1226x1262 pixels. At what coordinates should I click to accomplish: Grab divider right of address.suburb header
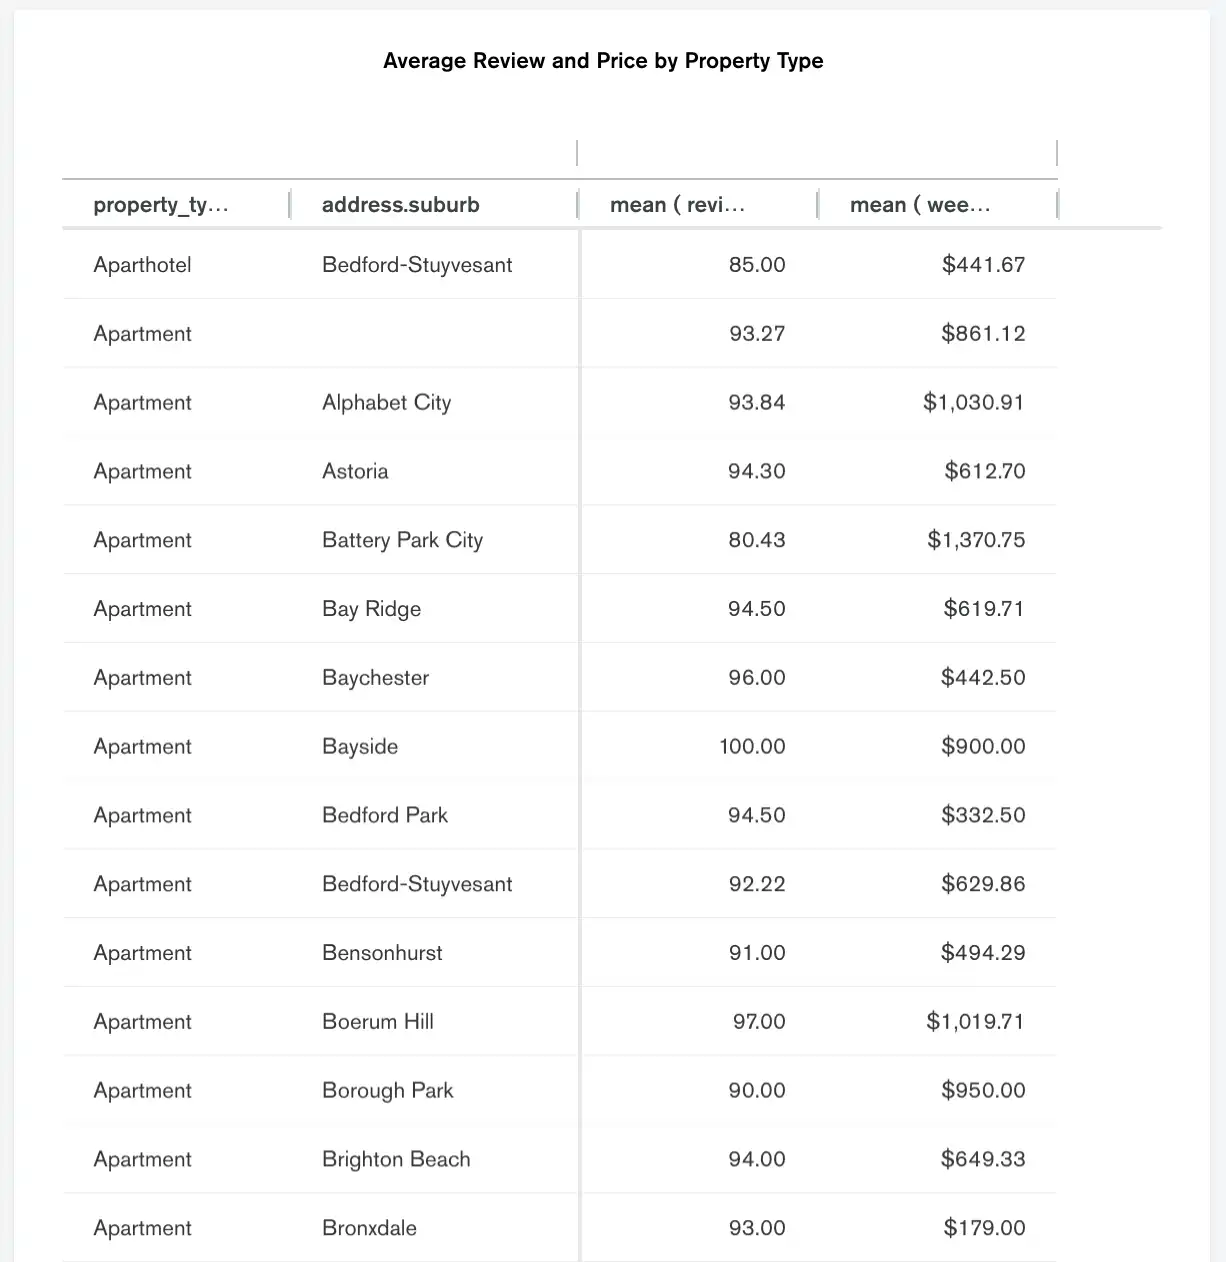tap(577, 205)
